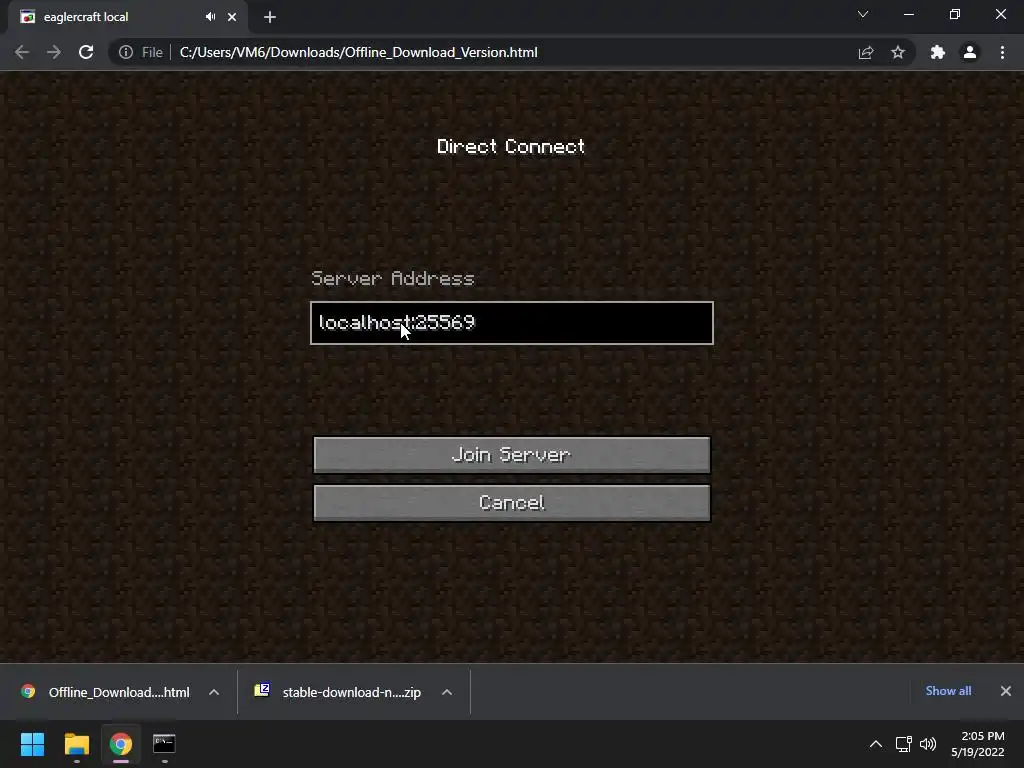The height and width of the screenshot is (768, 1024).
Task: Open a new browser tab
Action: (x=270, y=17)
